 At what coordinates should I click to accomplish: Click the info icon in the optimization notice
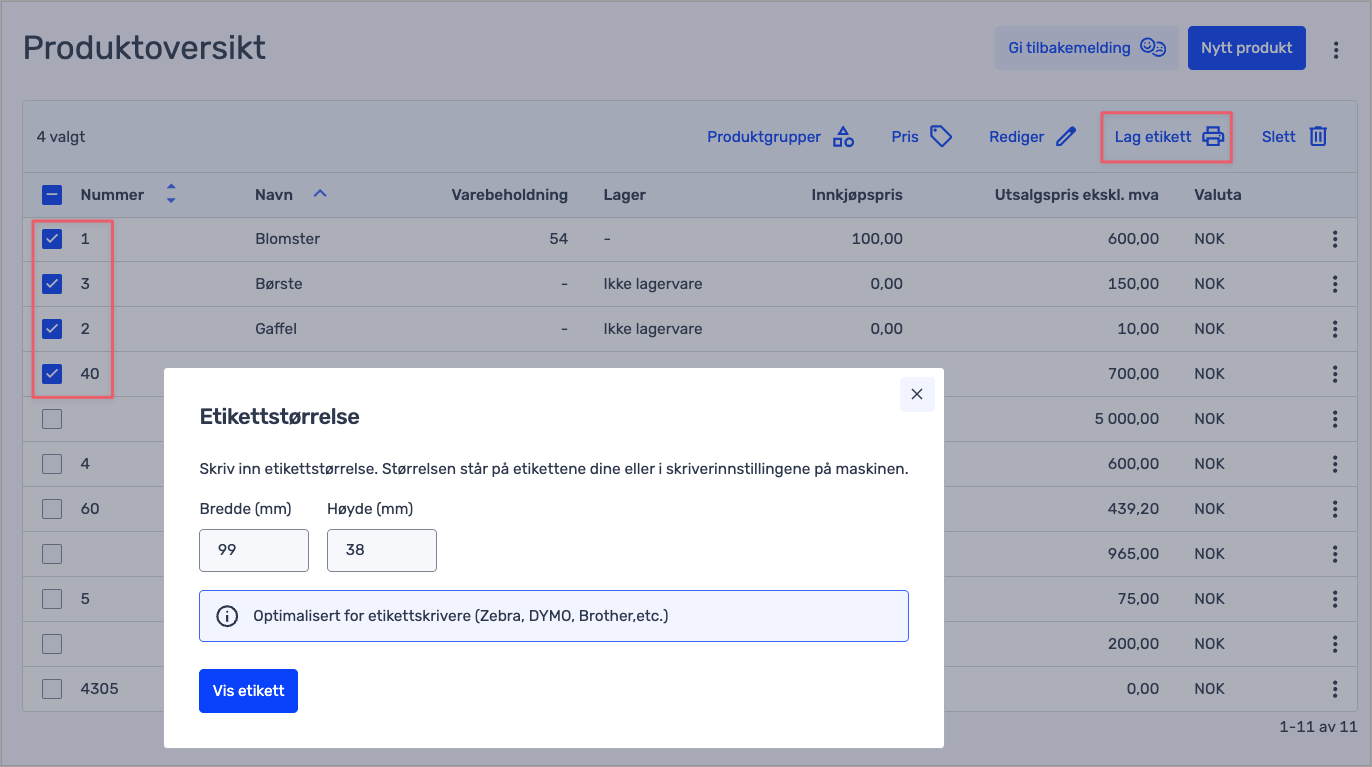[228, 616]
